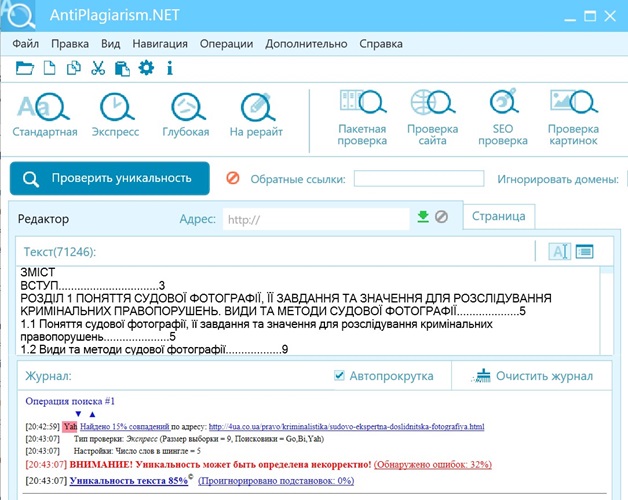Viewport: 628px width, 500px height.
Task: Click Операция поиска #1 journal heading
Action: pos(70,401)
